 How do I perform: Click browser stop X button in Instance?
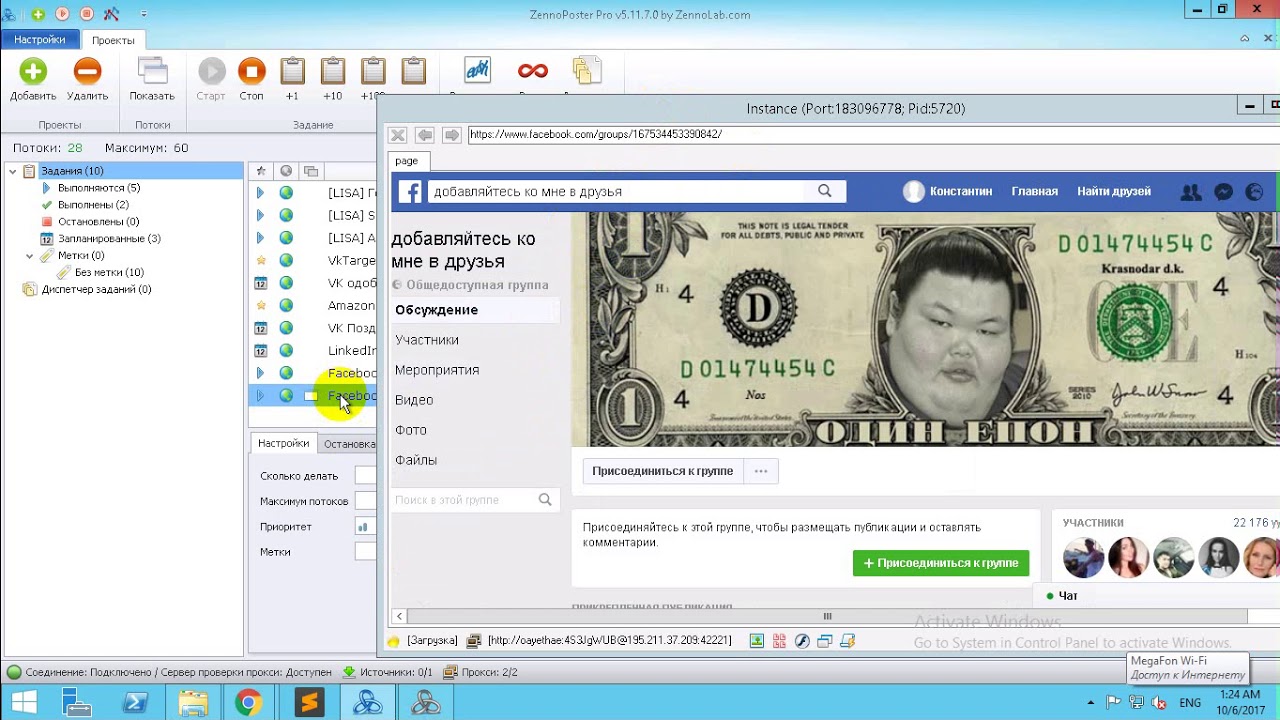[x=398, y=135]
